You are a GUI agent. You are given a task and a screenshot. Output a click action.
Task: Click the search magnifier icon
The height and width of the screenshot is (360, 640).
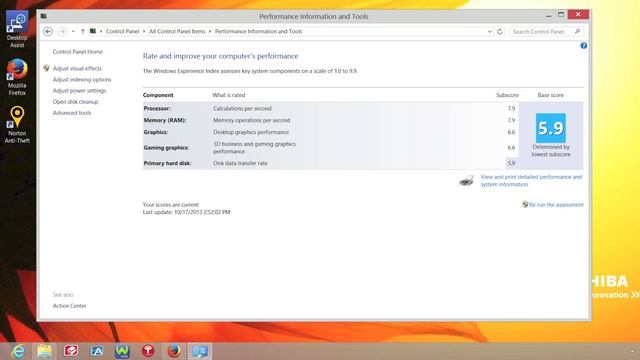tap(578, 31)
